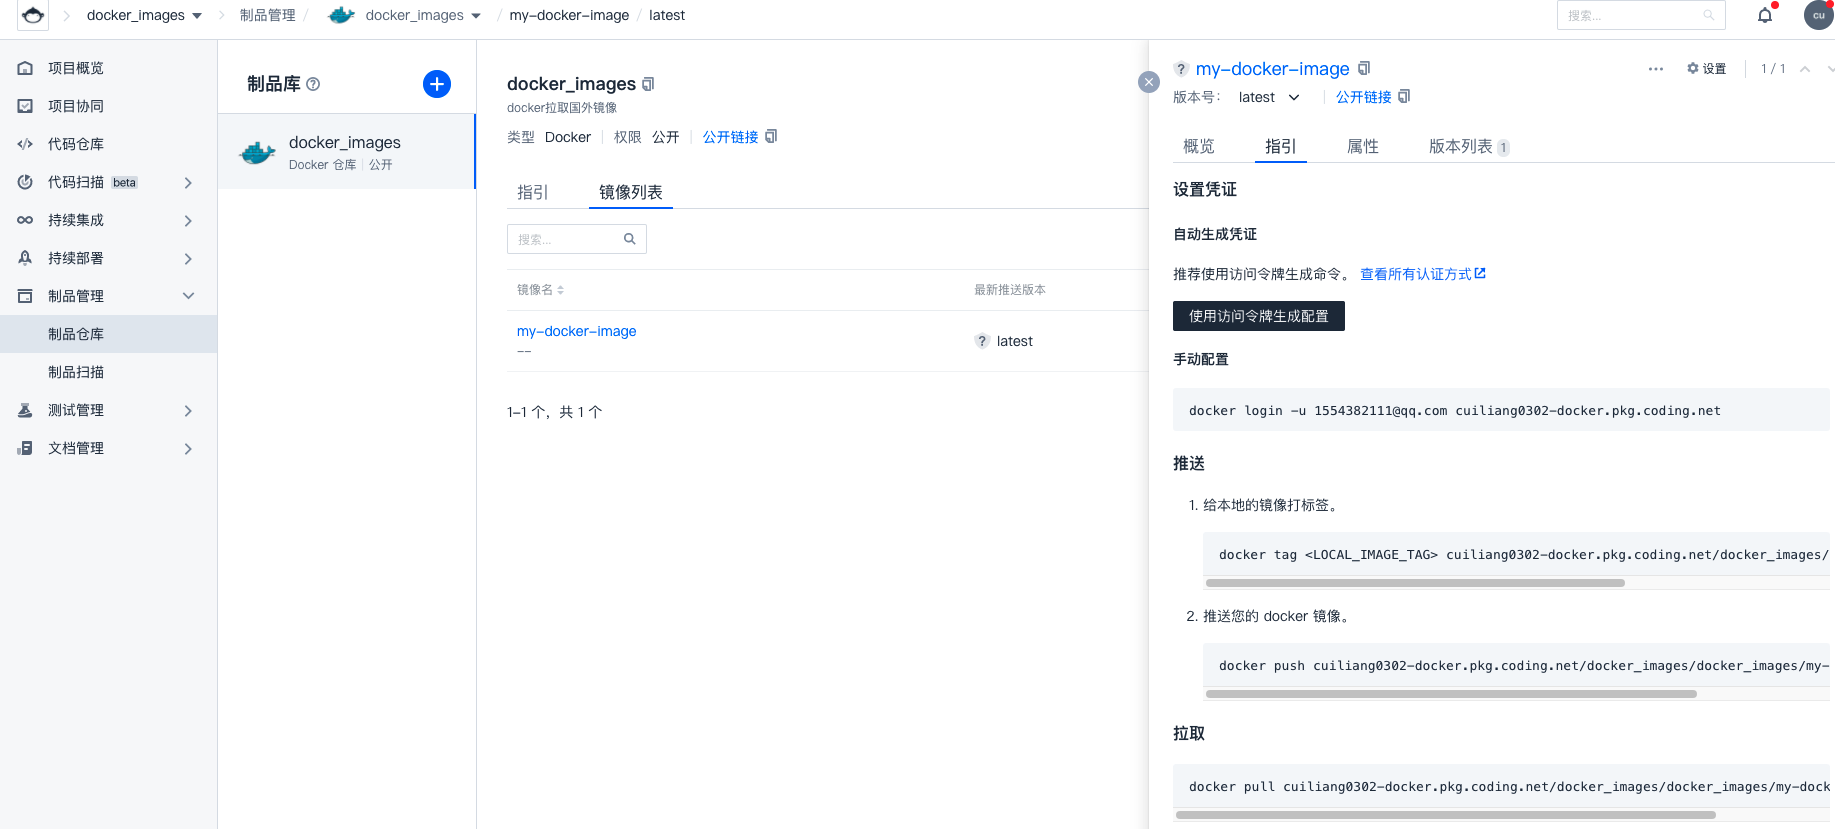Click the 项目协同 sidebar icon
The width and height of the screenshot is (1835, 829).
26,106
